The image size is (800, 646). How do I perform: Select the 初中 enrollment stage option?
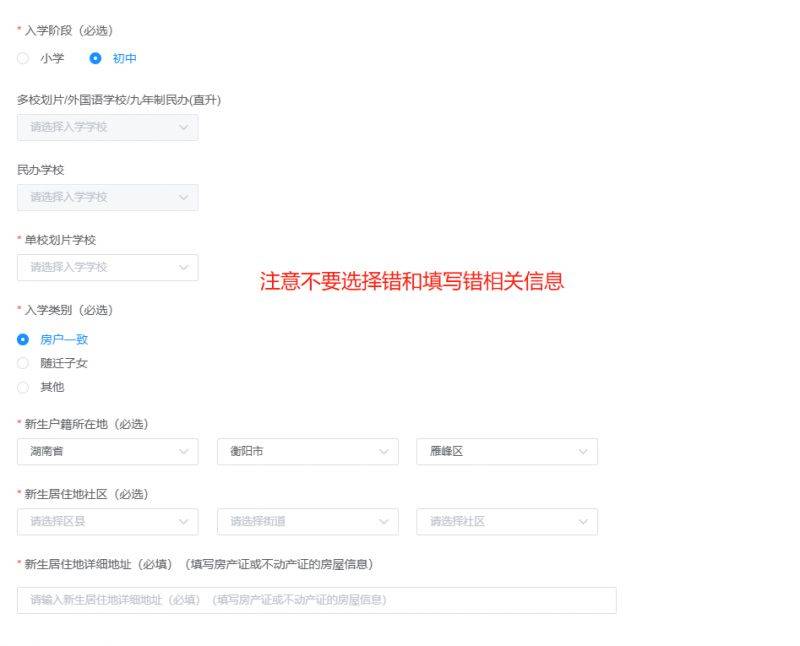(96, 58)
